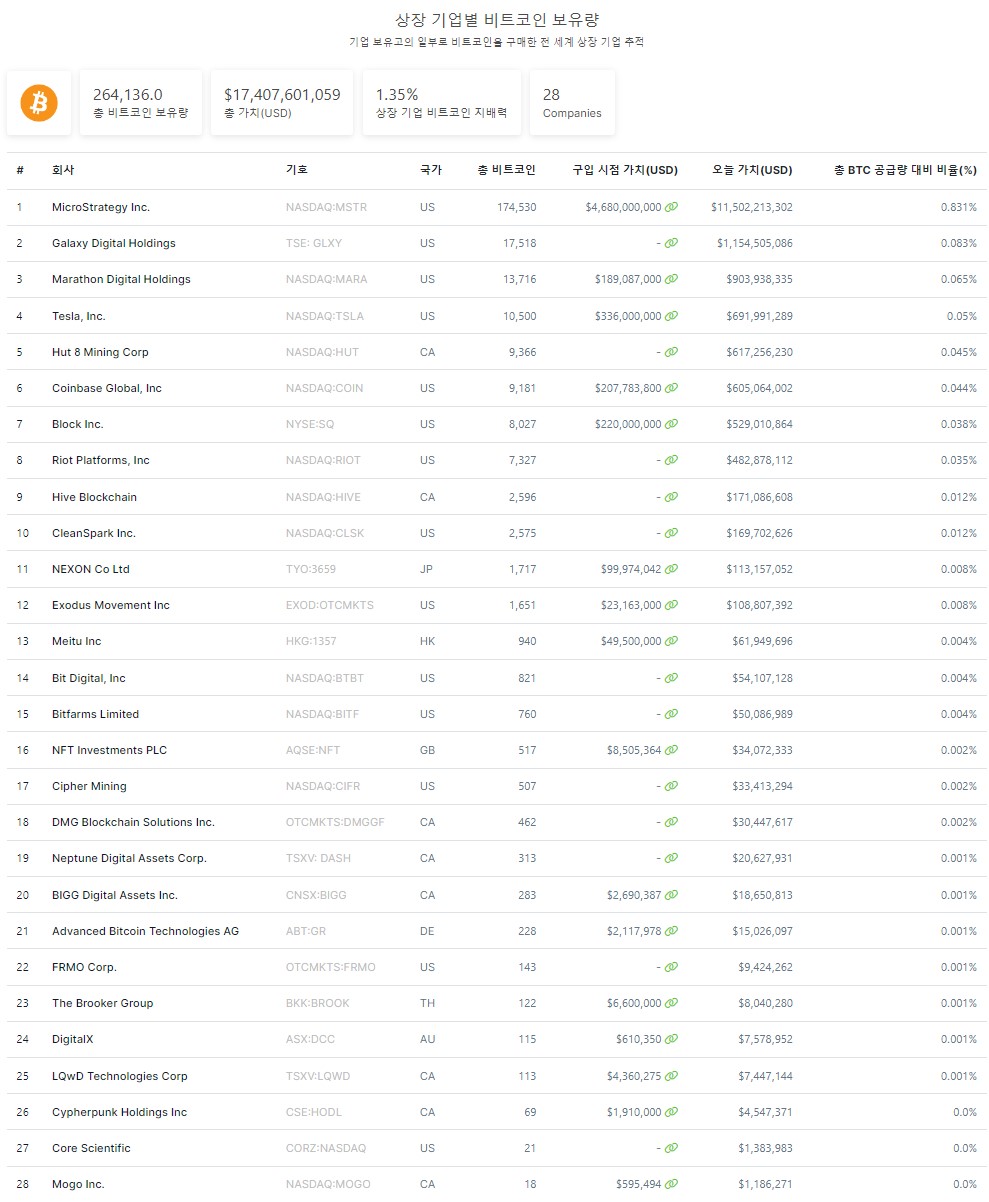
Task: Open the link icon in BIGG Digital Assets row
Action: [671, 895]
